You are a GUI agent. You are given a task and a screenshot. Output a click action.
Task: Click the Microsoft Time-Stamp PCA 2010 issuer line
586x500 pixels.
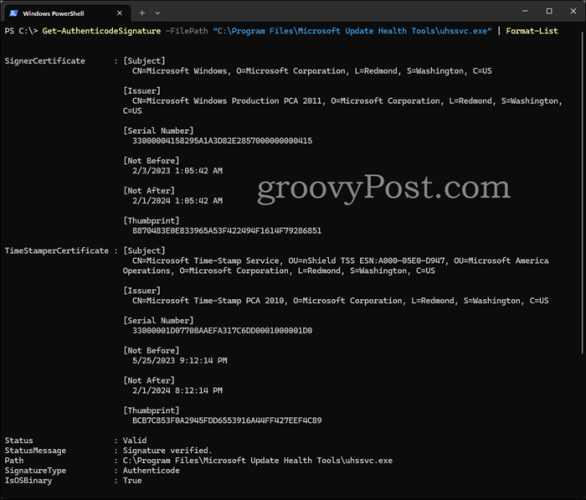point(340,301)
